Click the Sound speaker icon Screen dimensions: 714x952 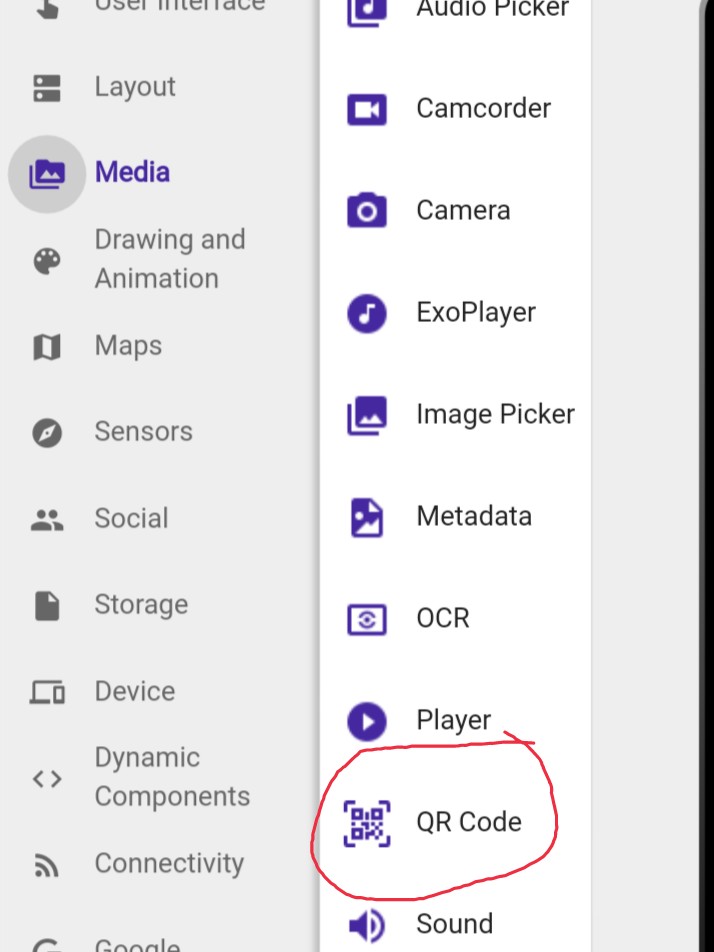click(x=367, y=925)
